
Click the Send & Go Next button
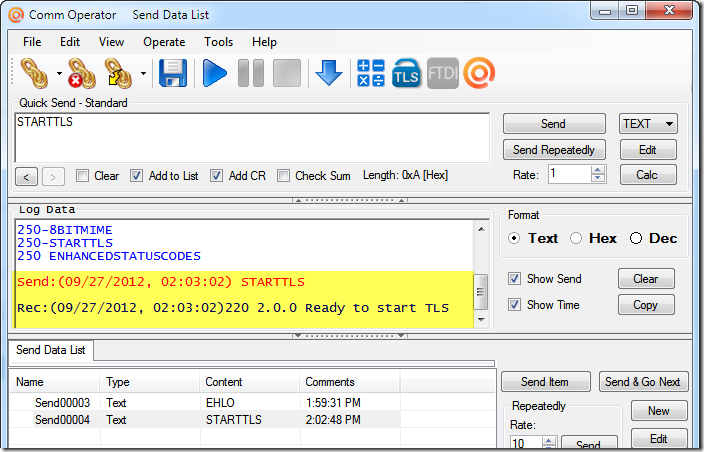coord(643,382)
